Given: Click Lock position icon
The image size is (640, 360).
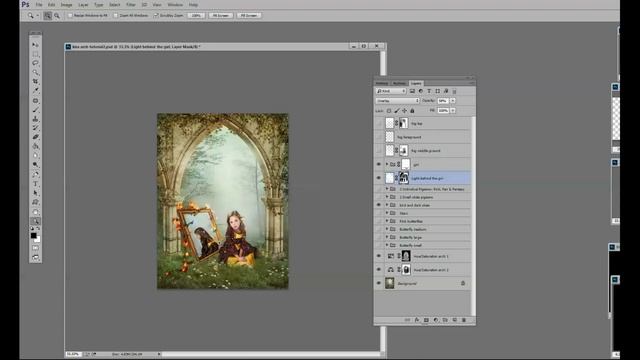Looking at the screenshot, I should [404, 111].
